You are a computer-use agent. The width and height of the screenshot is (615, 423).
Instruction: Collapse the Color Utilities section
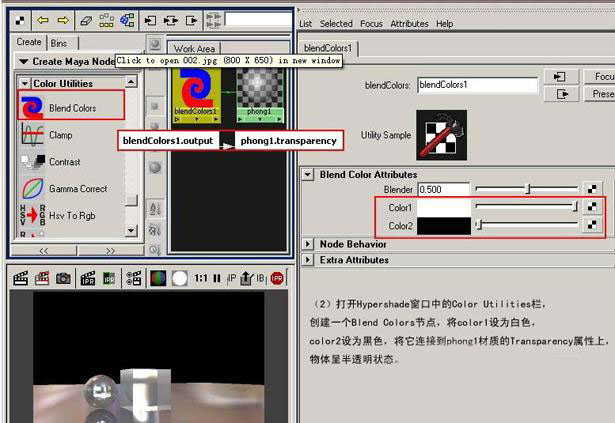[25, 83]
